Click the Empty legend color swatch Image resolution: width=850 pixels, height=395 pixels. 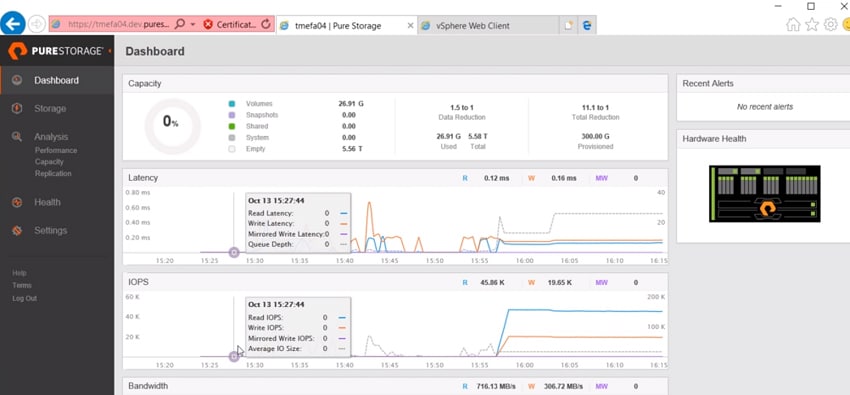(x=232, y=148)
